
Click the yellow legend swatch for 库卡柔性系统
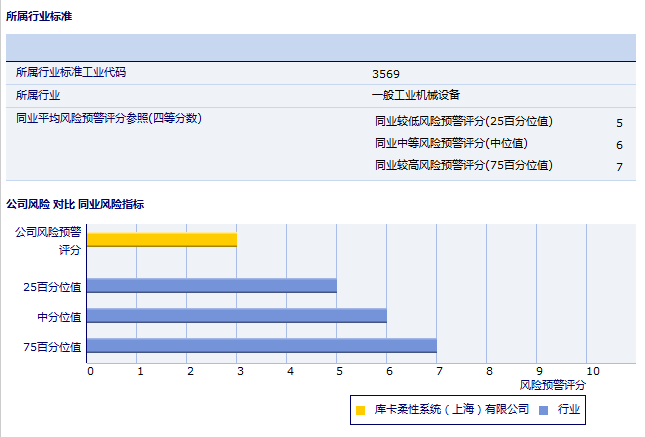click(x=360, y=410)
